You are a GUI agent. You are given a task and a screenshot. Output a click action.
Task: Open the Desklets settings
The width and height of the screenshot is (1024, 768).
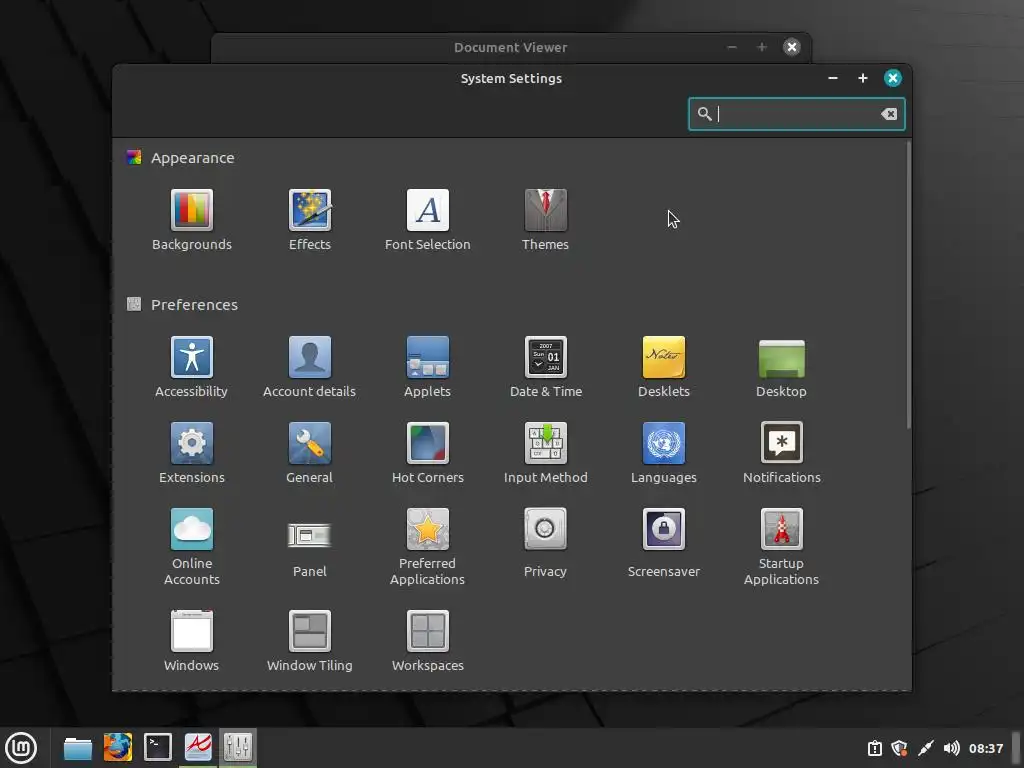click(x=664, y=367)
